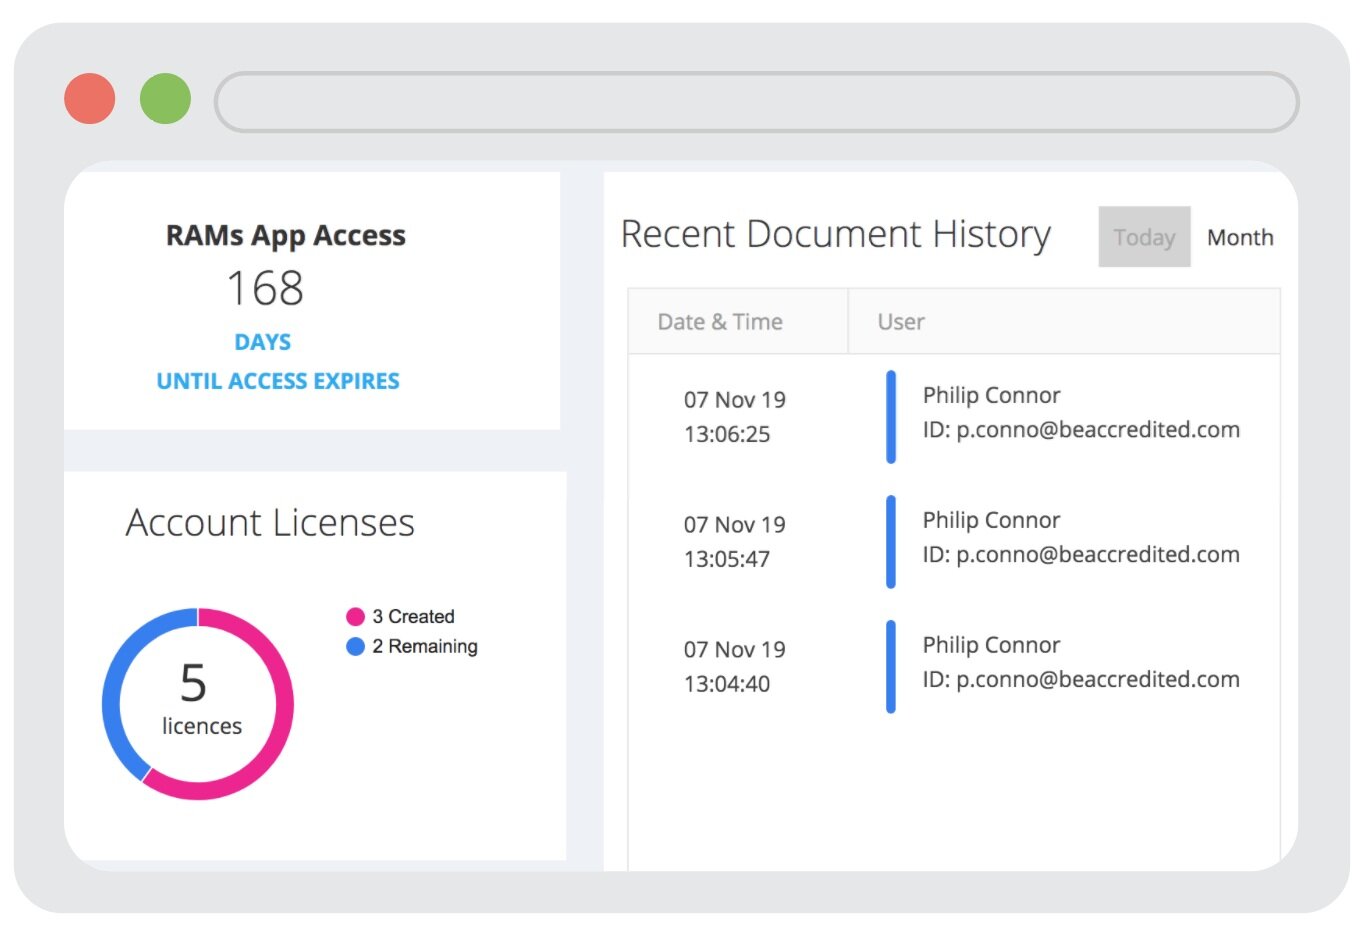Screen dimensions: 1364x946
Task: Click the 'UNTIL ACCESS EXPIRES' text
Action: pos(278,381)
